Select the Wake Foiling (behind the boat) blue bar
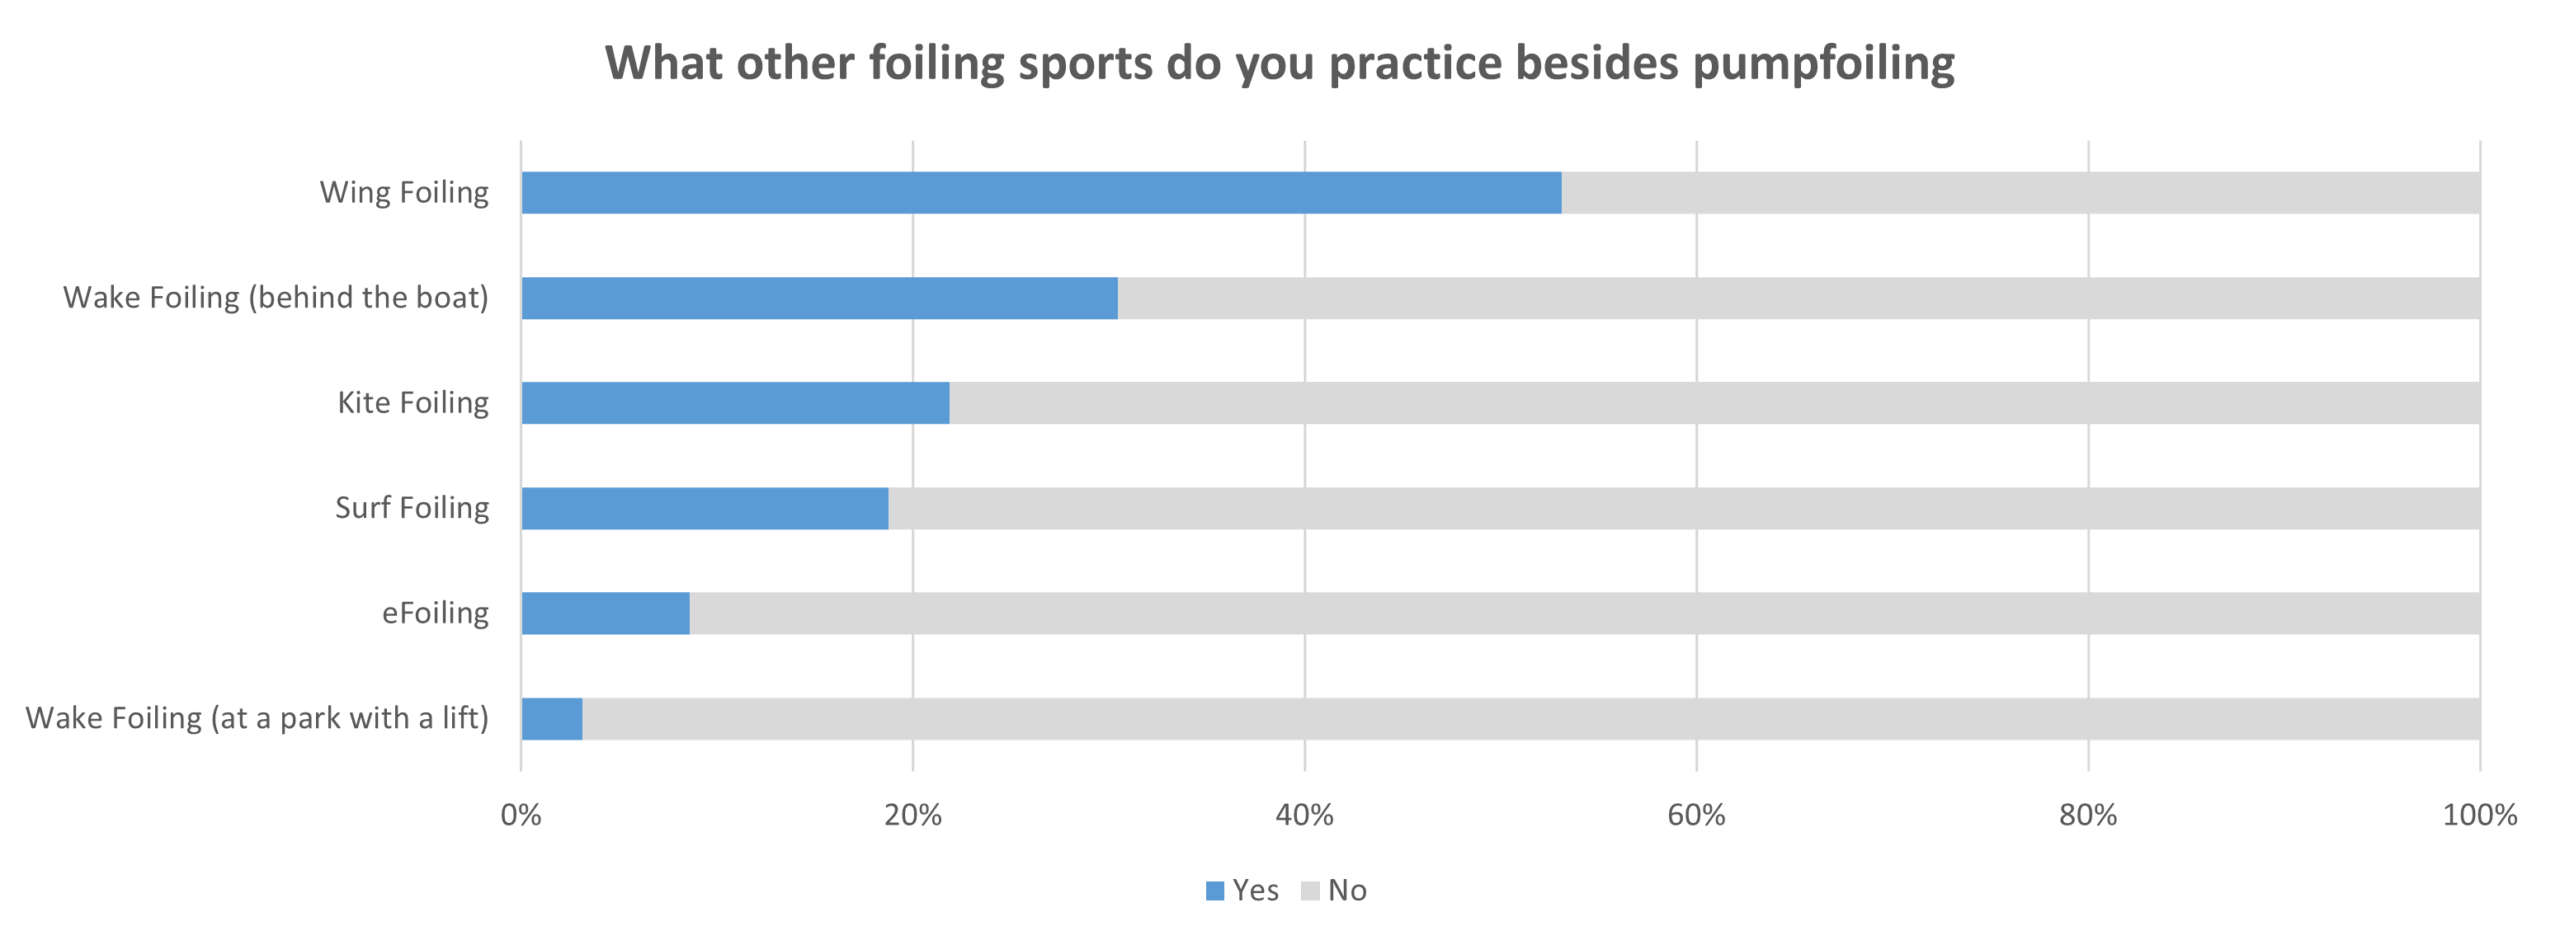Screen dimensions: 2560x945 point(819,298)
